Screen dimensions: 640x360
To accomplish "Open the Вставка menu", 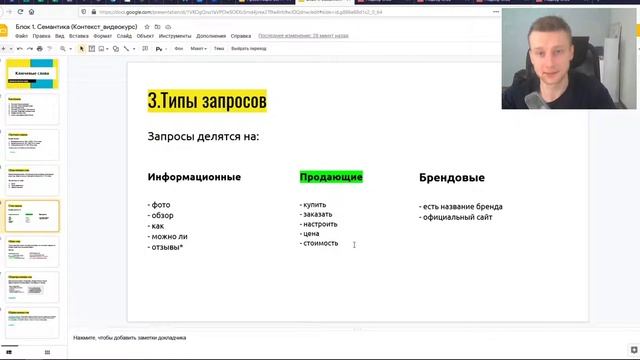I will [x=79, y=36].
